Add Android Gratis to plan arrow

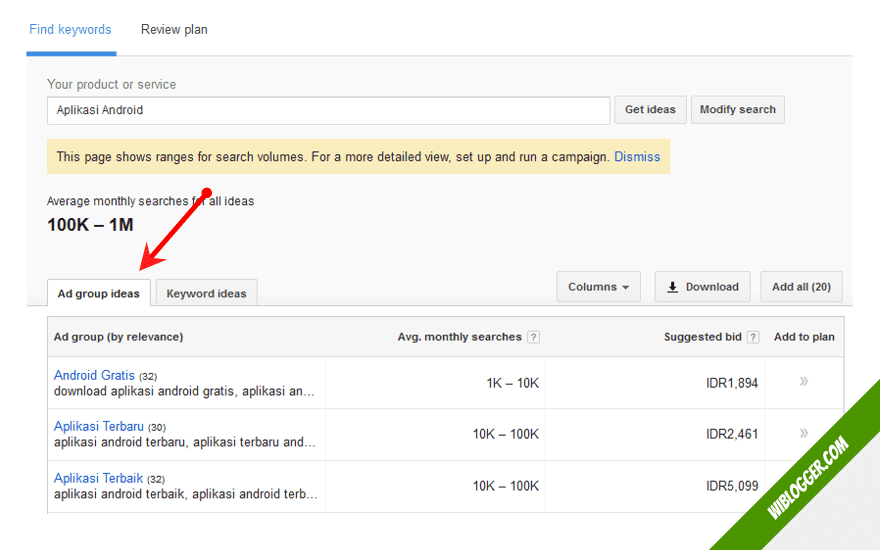pos(804,382)
